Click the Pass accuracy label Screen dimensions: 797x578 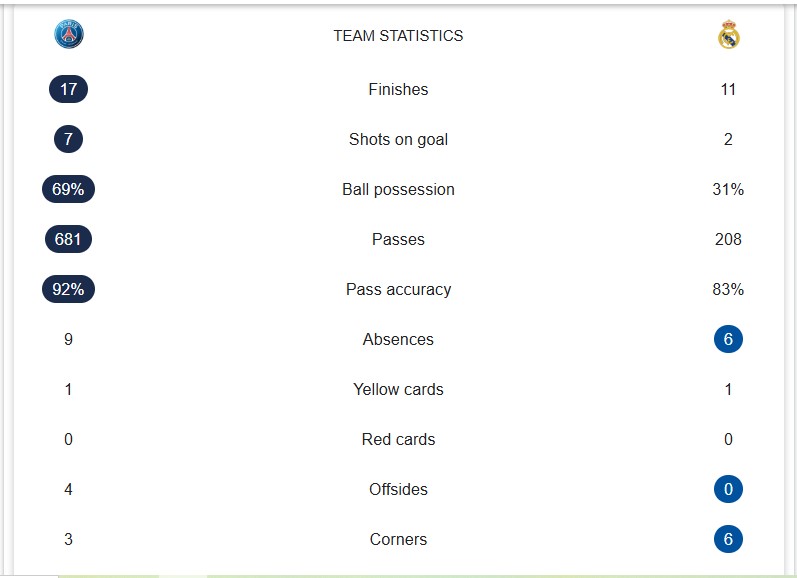tap(398, 289)
